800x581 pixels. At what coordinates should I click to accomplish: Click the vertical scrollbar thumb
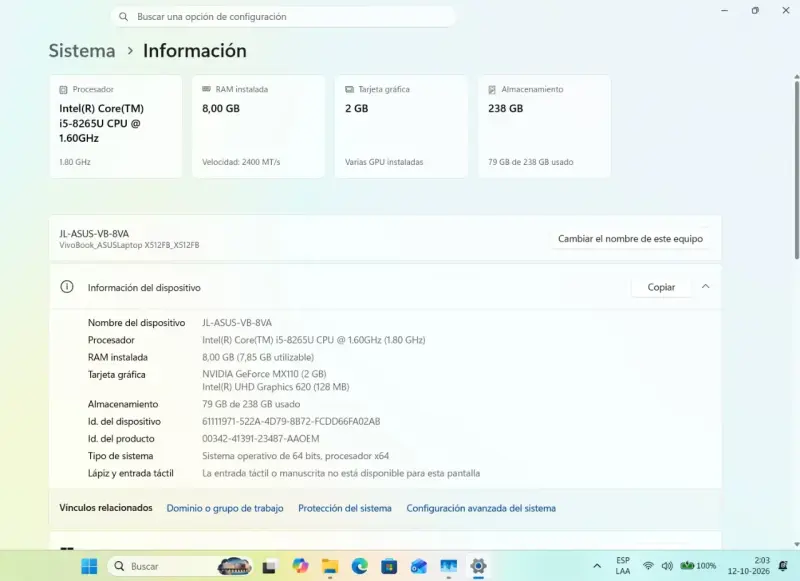[x=796, y=168]
